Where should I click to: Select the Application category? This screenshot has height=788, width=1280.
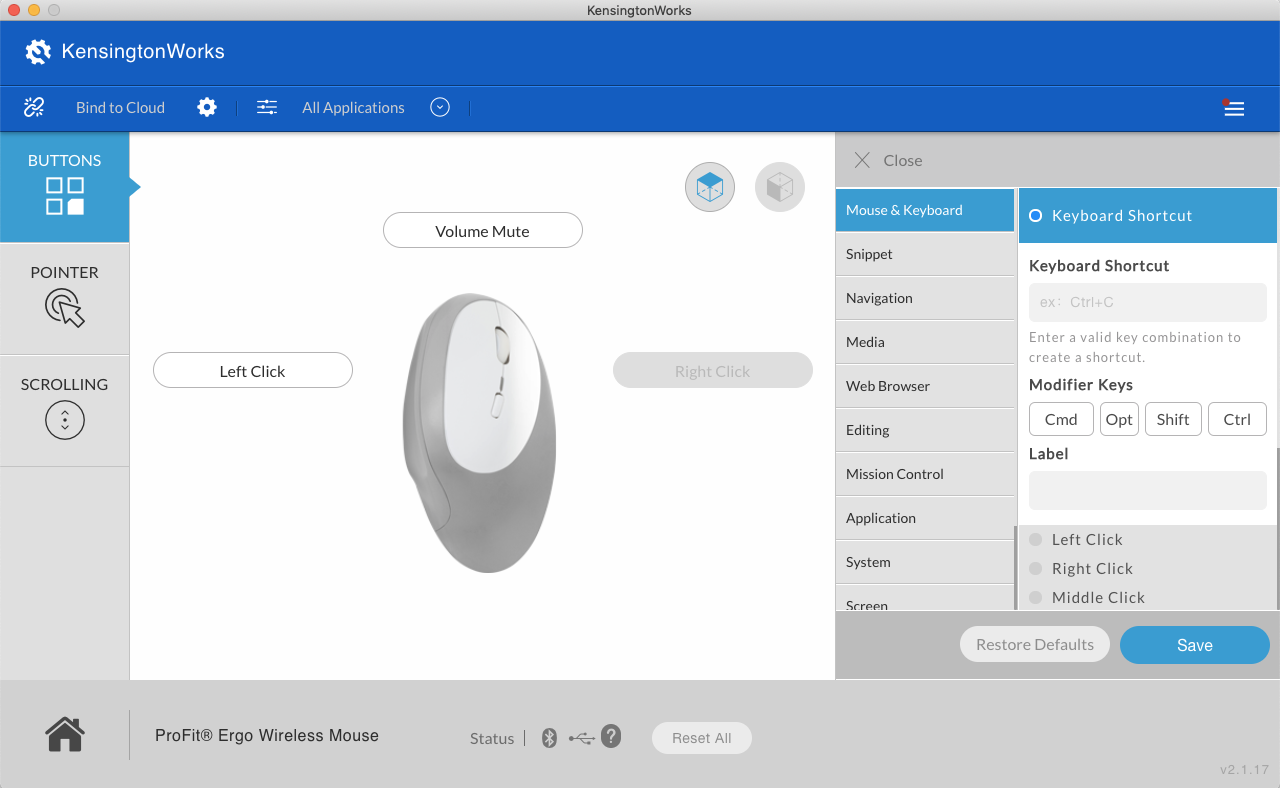[925, 518]
